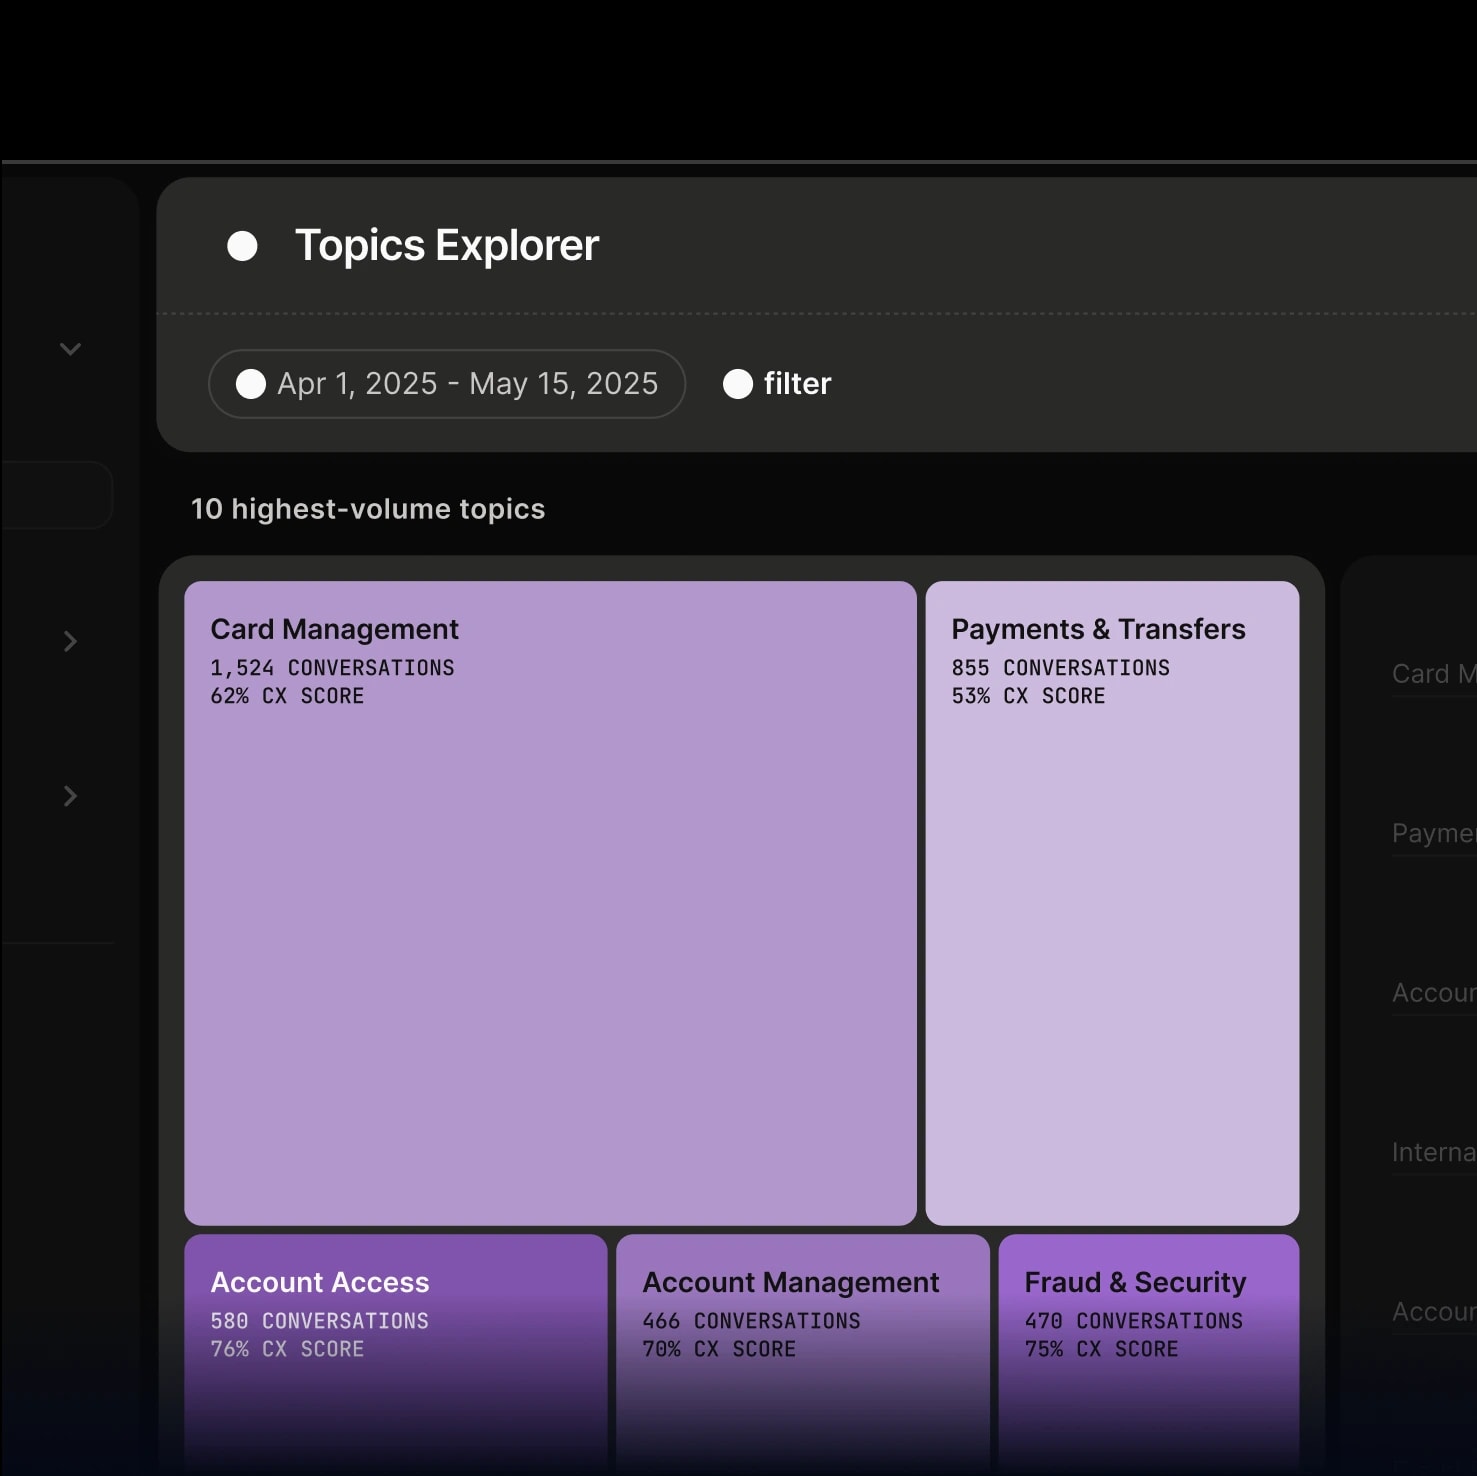The image size is (1477, 1476).
Task: Click 53% CX SCORE text
Action: pos(1028,696)
